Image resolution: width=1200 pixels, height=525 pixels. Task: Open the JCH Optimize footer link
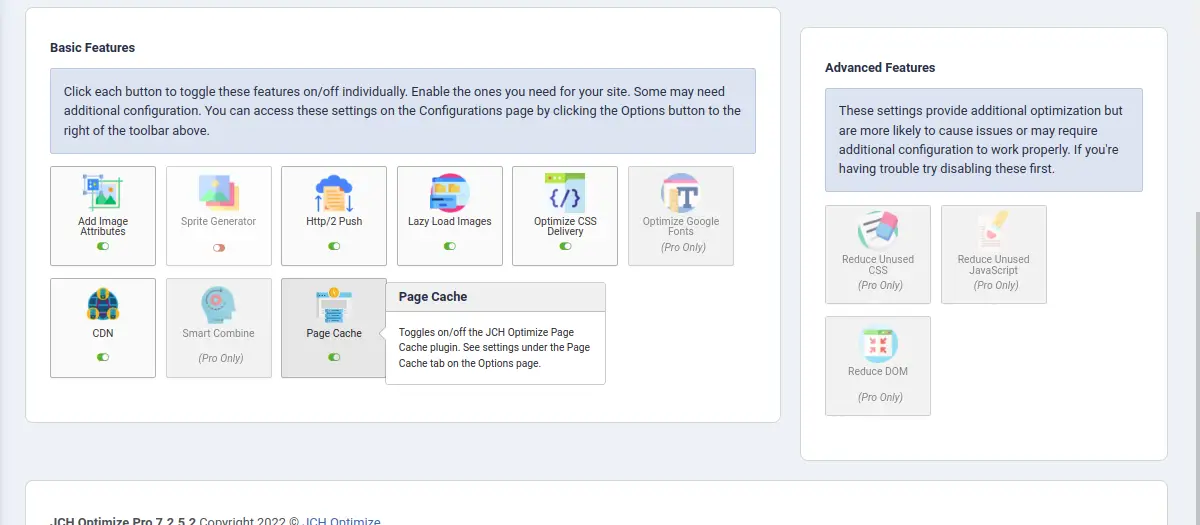click(343, 521)
